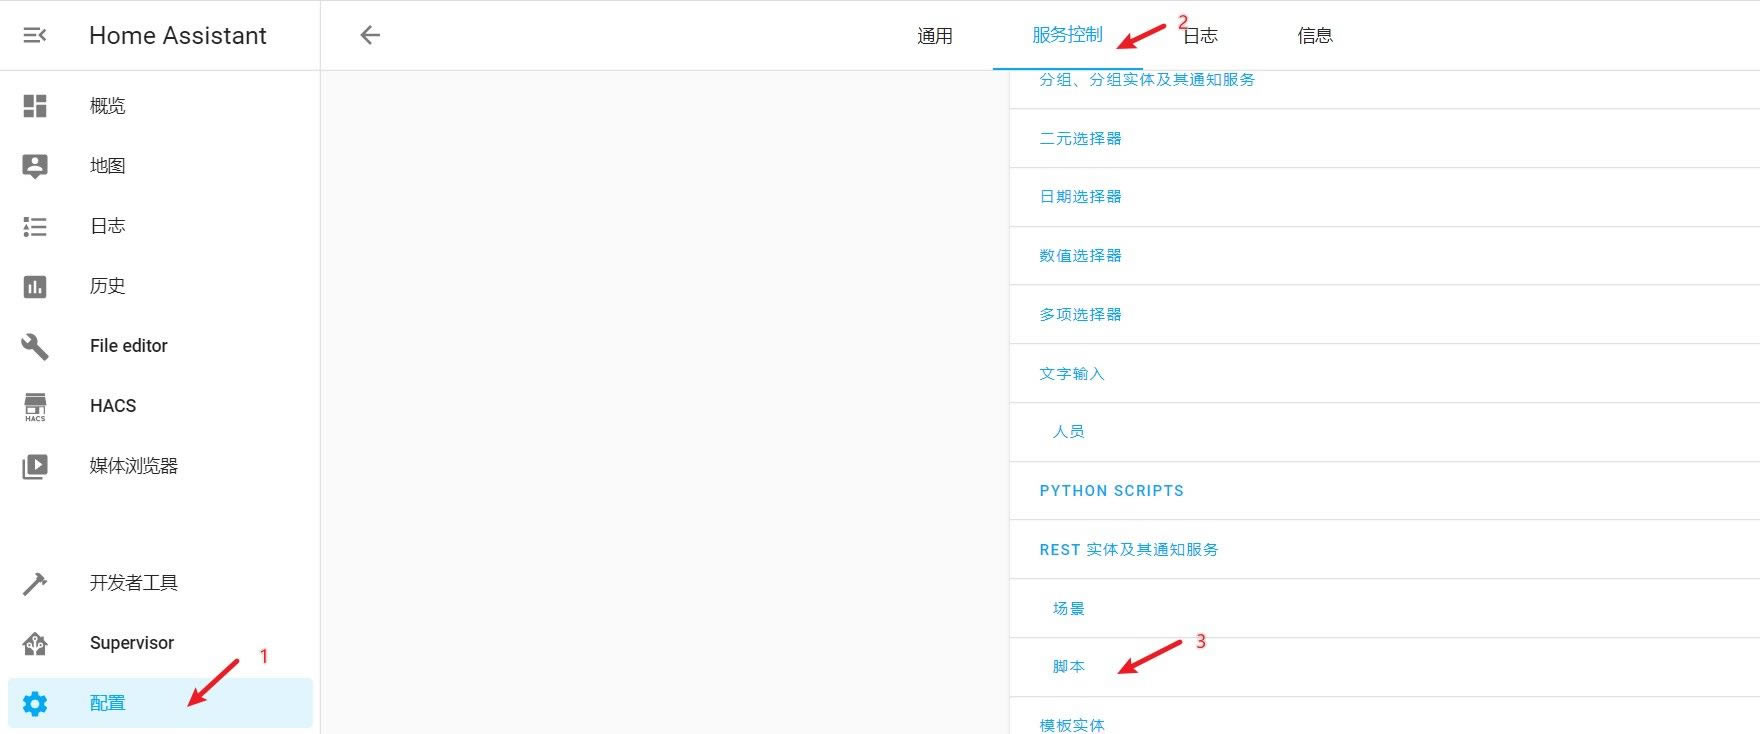Screen dimensions: 1760x734
Task: Open HACS in the sidebar
Action: (160, 406)
